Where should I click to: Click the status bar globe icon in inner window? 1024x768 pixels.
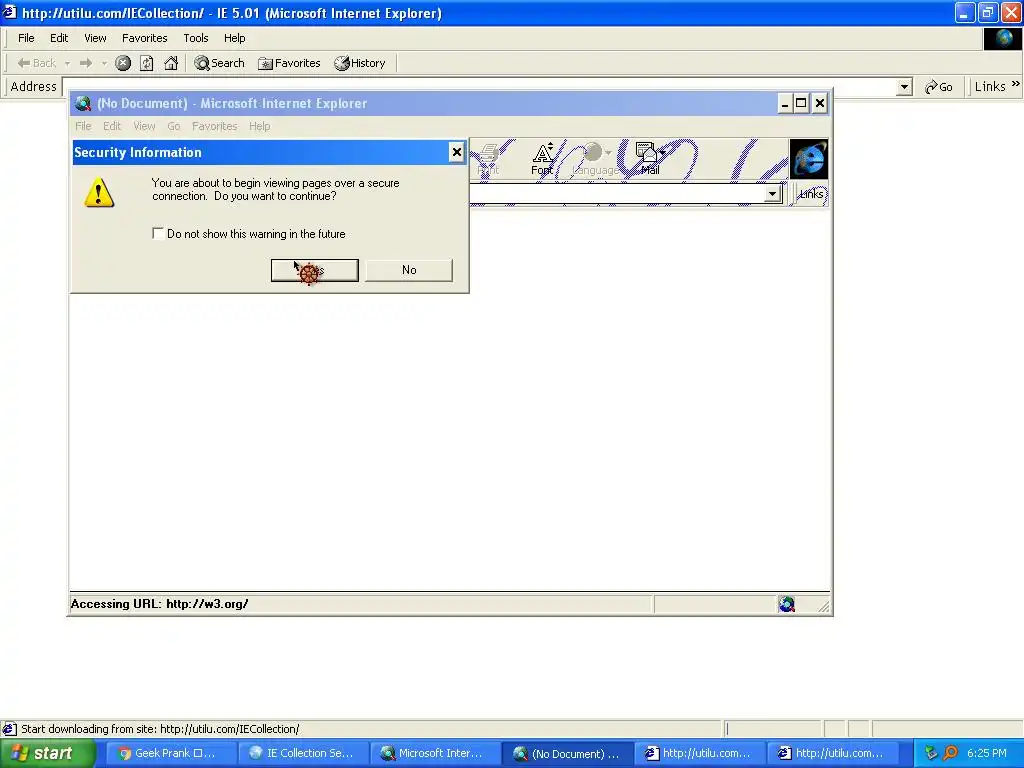787,604
